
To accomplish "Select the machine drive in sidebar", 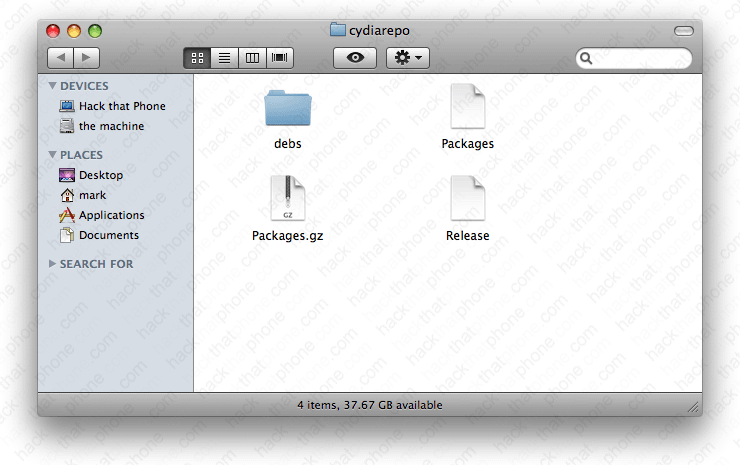I will click(x=110, y=126).
